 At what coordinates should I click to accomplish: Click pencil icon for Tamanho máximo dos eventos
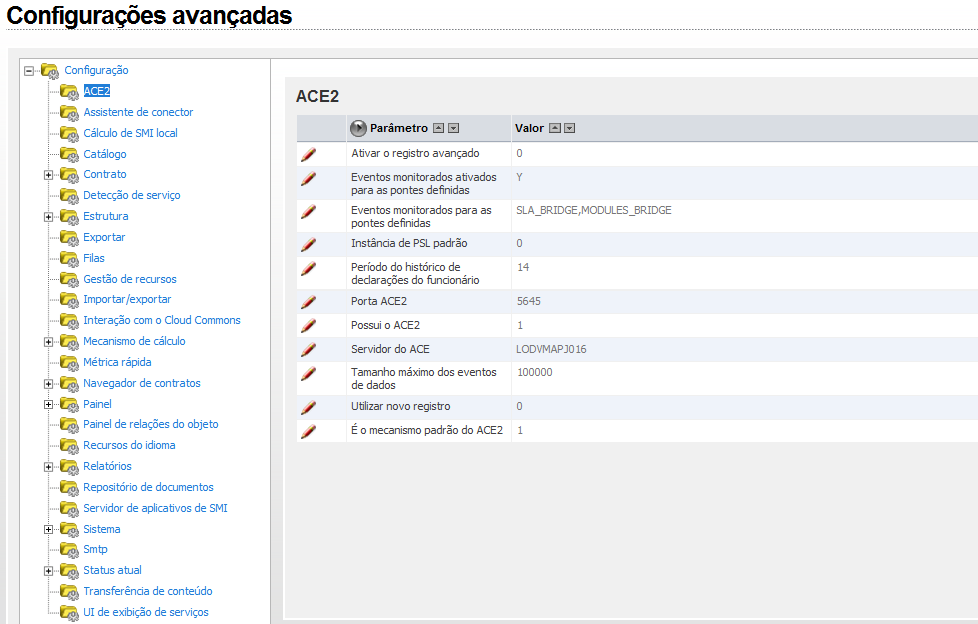tap(308, 374)
